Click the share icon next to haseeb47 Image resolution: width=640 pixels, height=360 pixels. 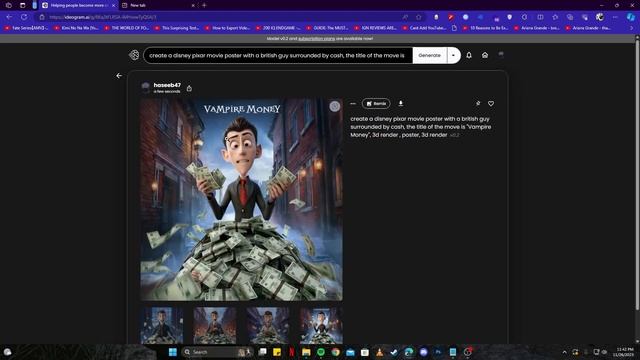click(x=189, y=88)
